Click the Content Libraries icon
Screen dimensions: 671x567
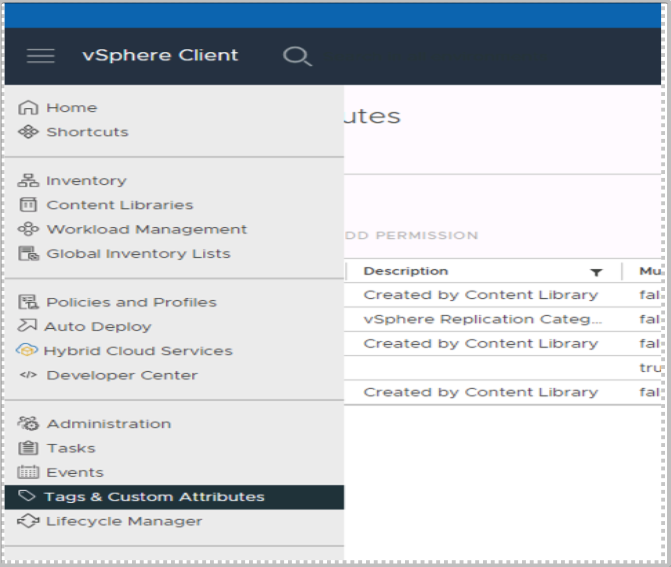click(x=28, y=205)
